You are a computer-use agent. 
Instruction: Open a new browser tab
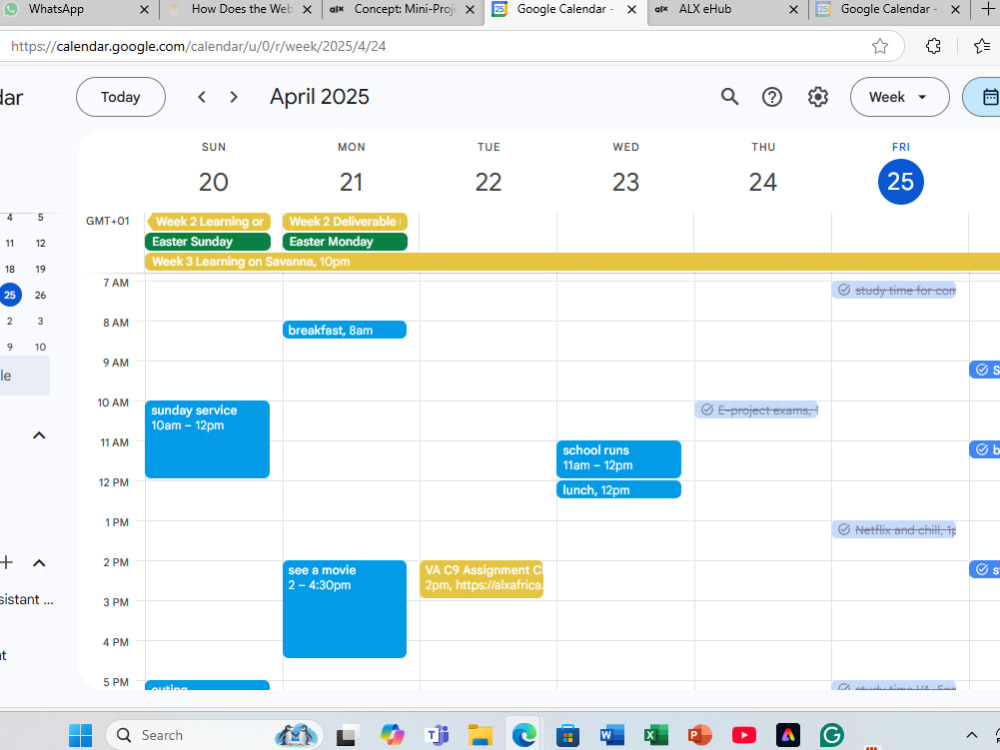tap(987, 9)
